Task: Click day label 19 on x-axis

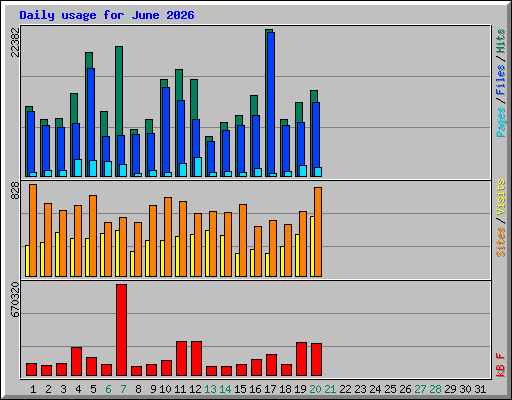Action: click(300, 389)
